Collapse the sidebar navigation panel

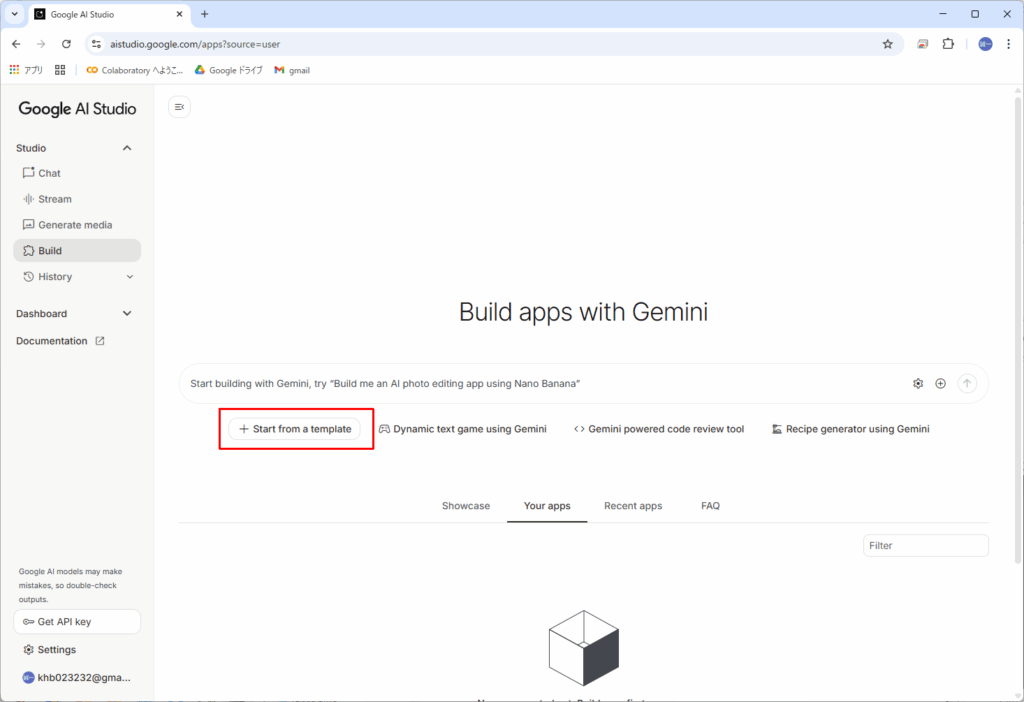point(180,107)
